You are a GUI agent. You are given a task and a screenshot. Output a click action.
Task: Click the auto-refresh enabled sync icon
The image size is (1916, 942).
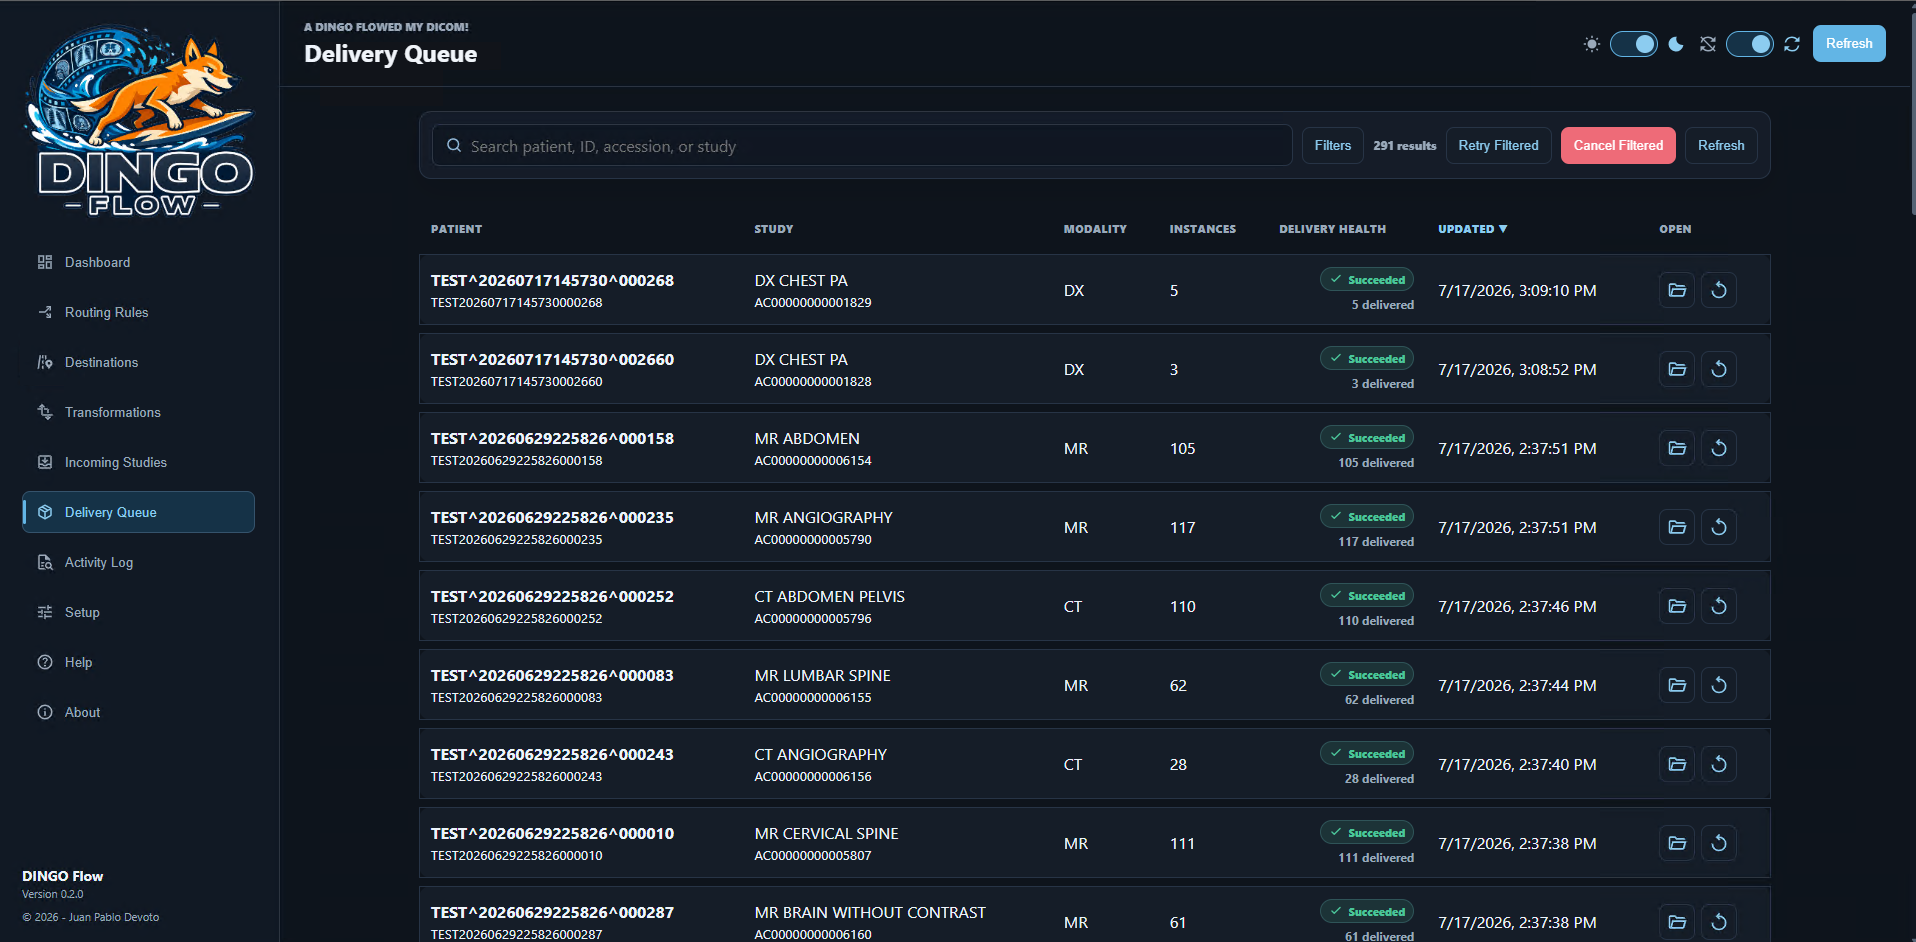[x=1792, y=44]
